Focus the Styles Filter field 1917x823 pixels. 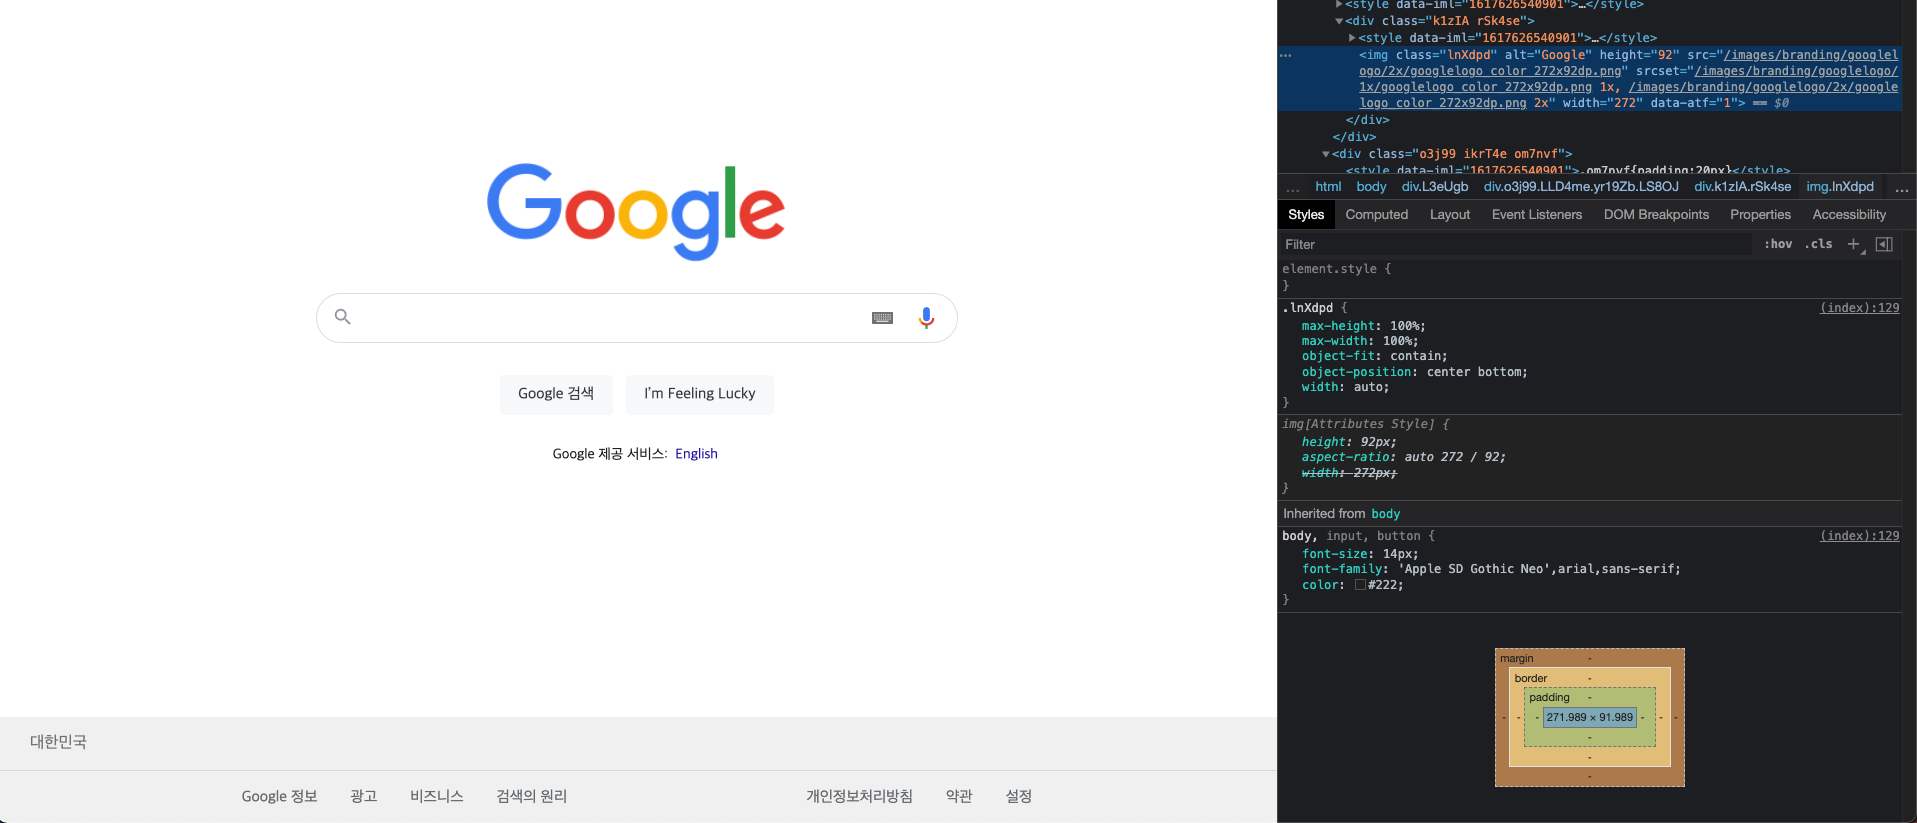[1515, 244]
